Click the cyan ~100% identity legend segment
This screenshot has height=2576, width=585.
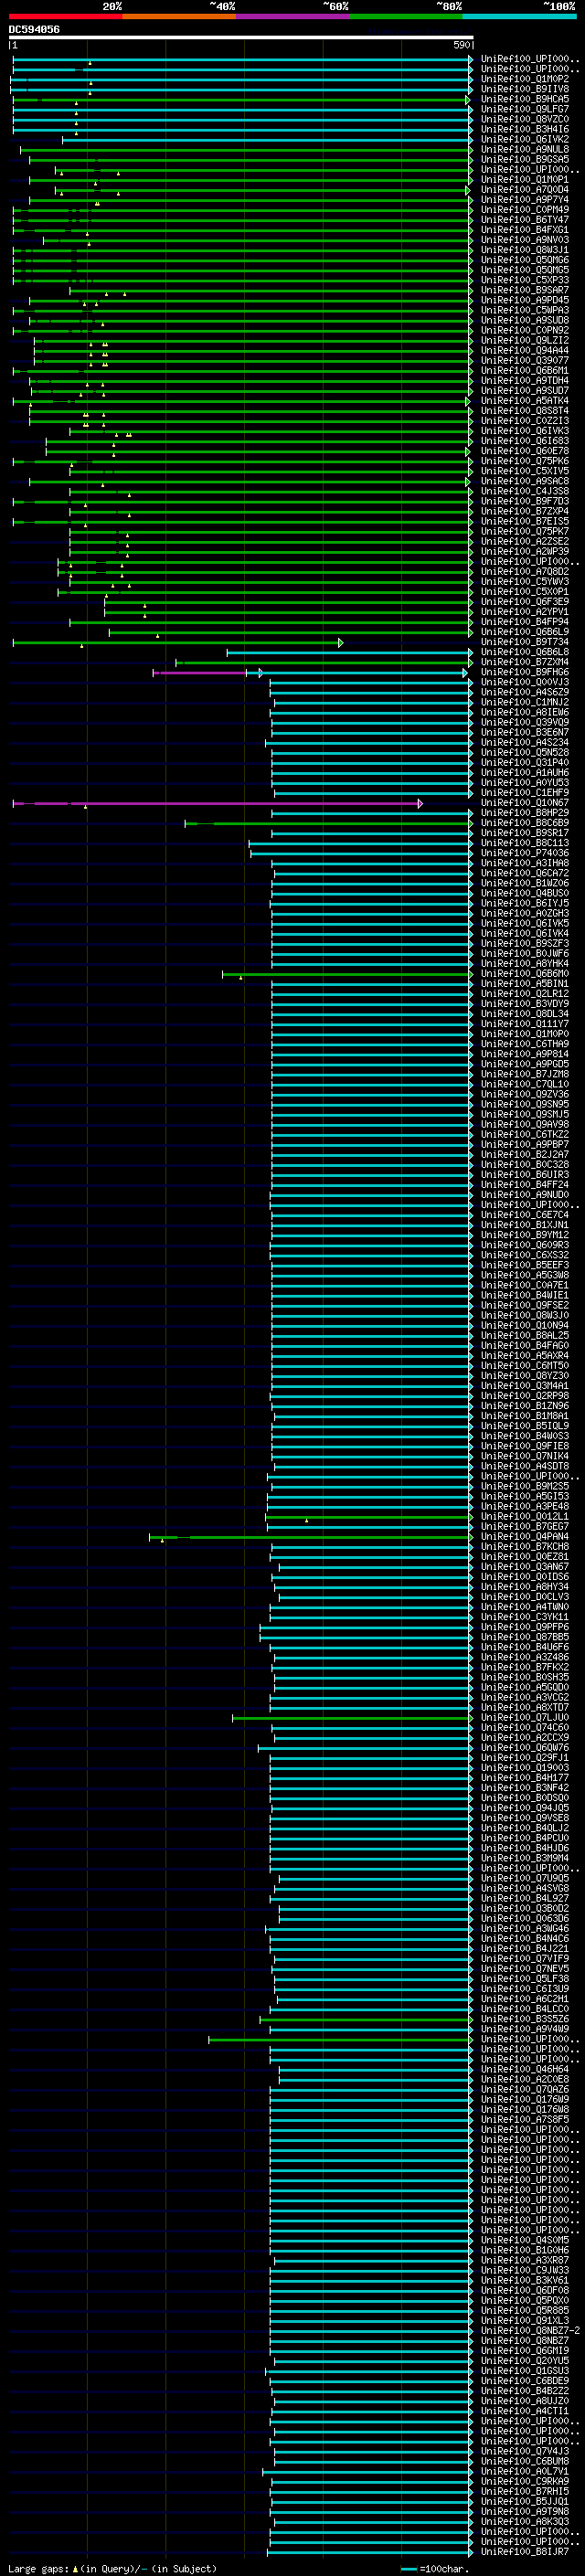(519, 16)
